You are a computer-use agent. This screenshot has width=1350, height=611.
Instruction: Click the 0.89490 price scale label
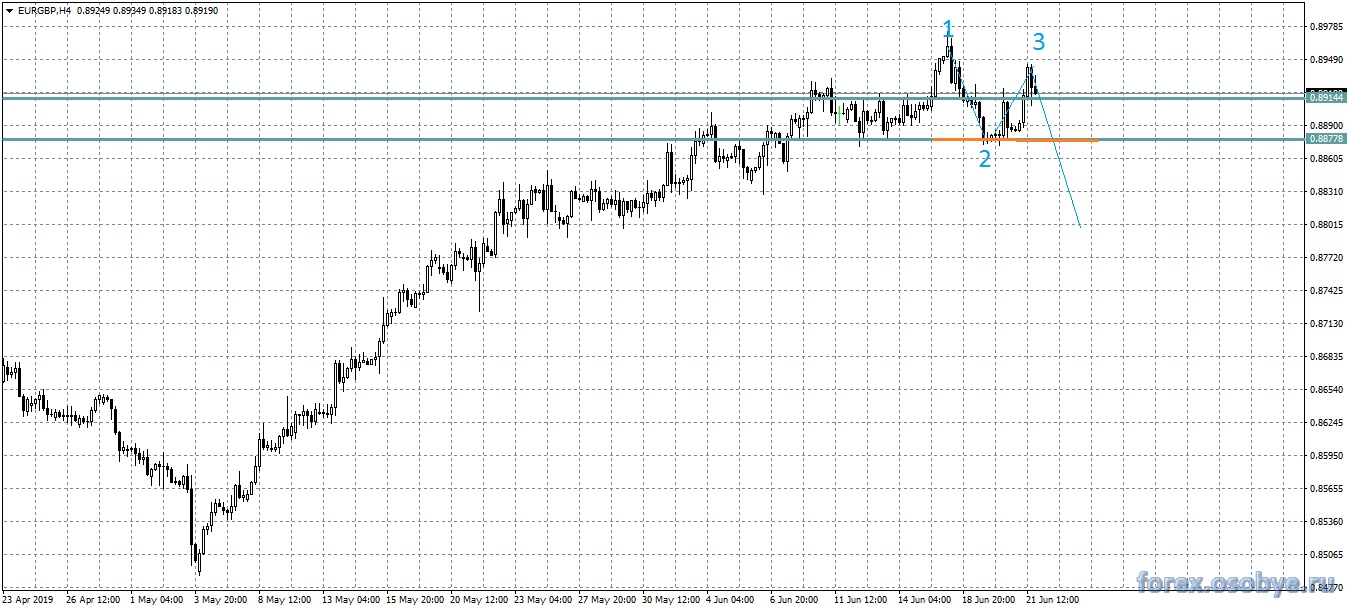[1327, 60]
